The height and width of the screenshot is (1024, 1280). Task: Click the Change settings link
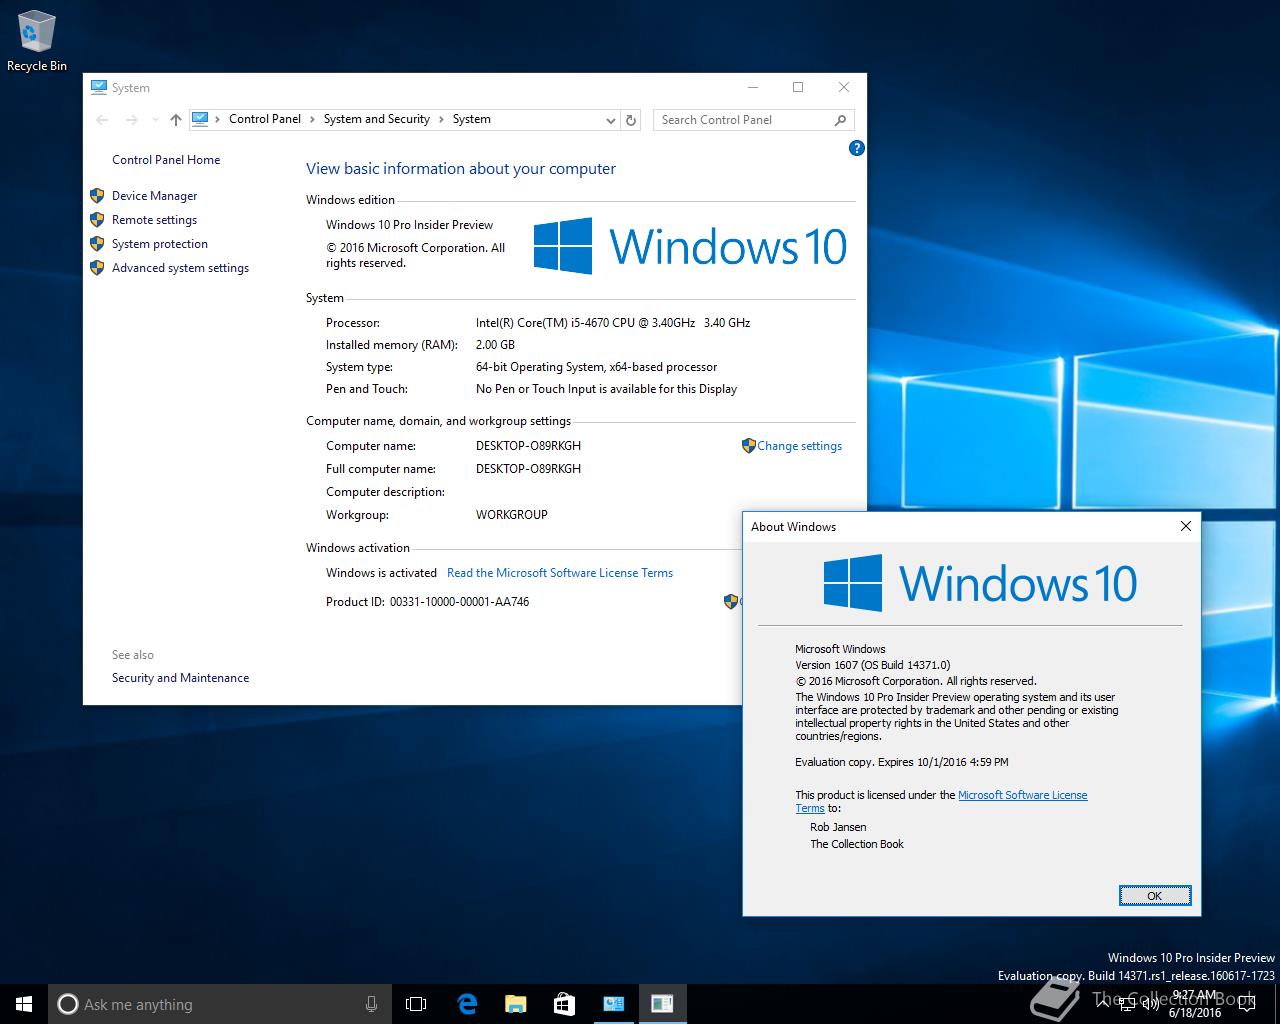[799, 446]
